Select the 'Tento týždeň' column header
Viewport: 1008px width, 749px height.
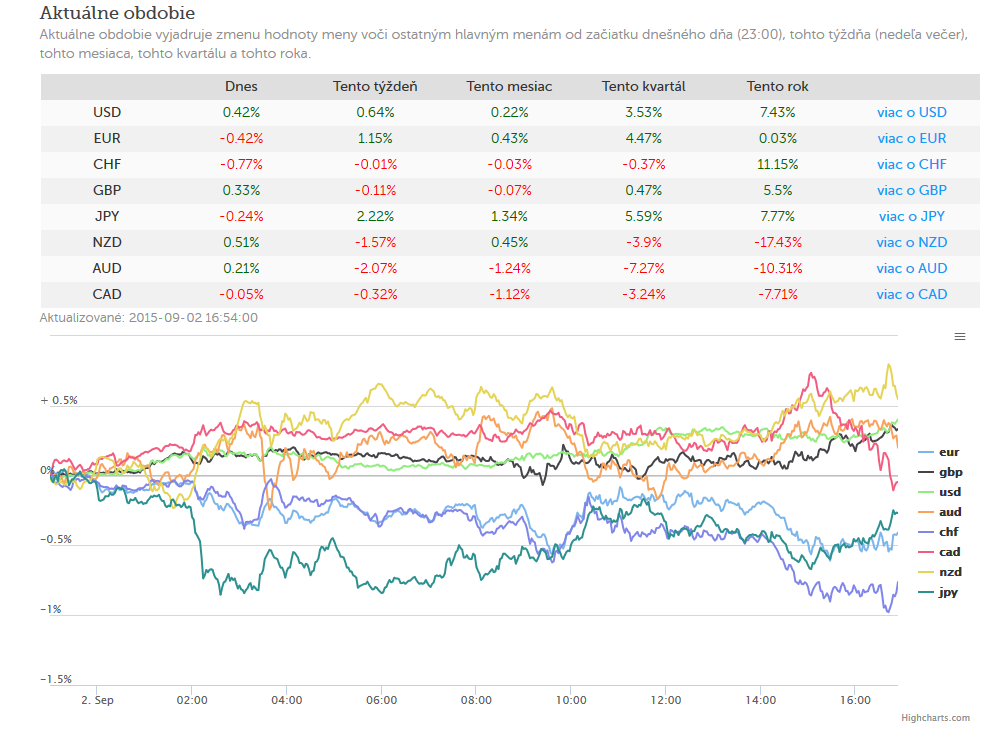pos(375,86)
